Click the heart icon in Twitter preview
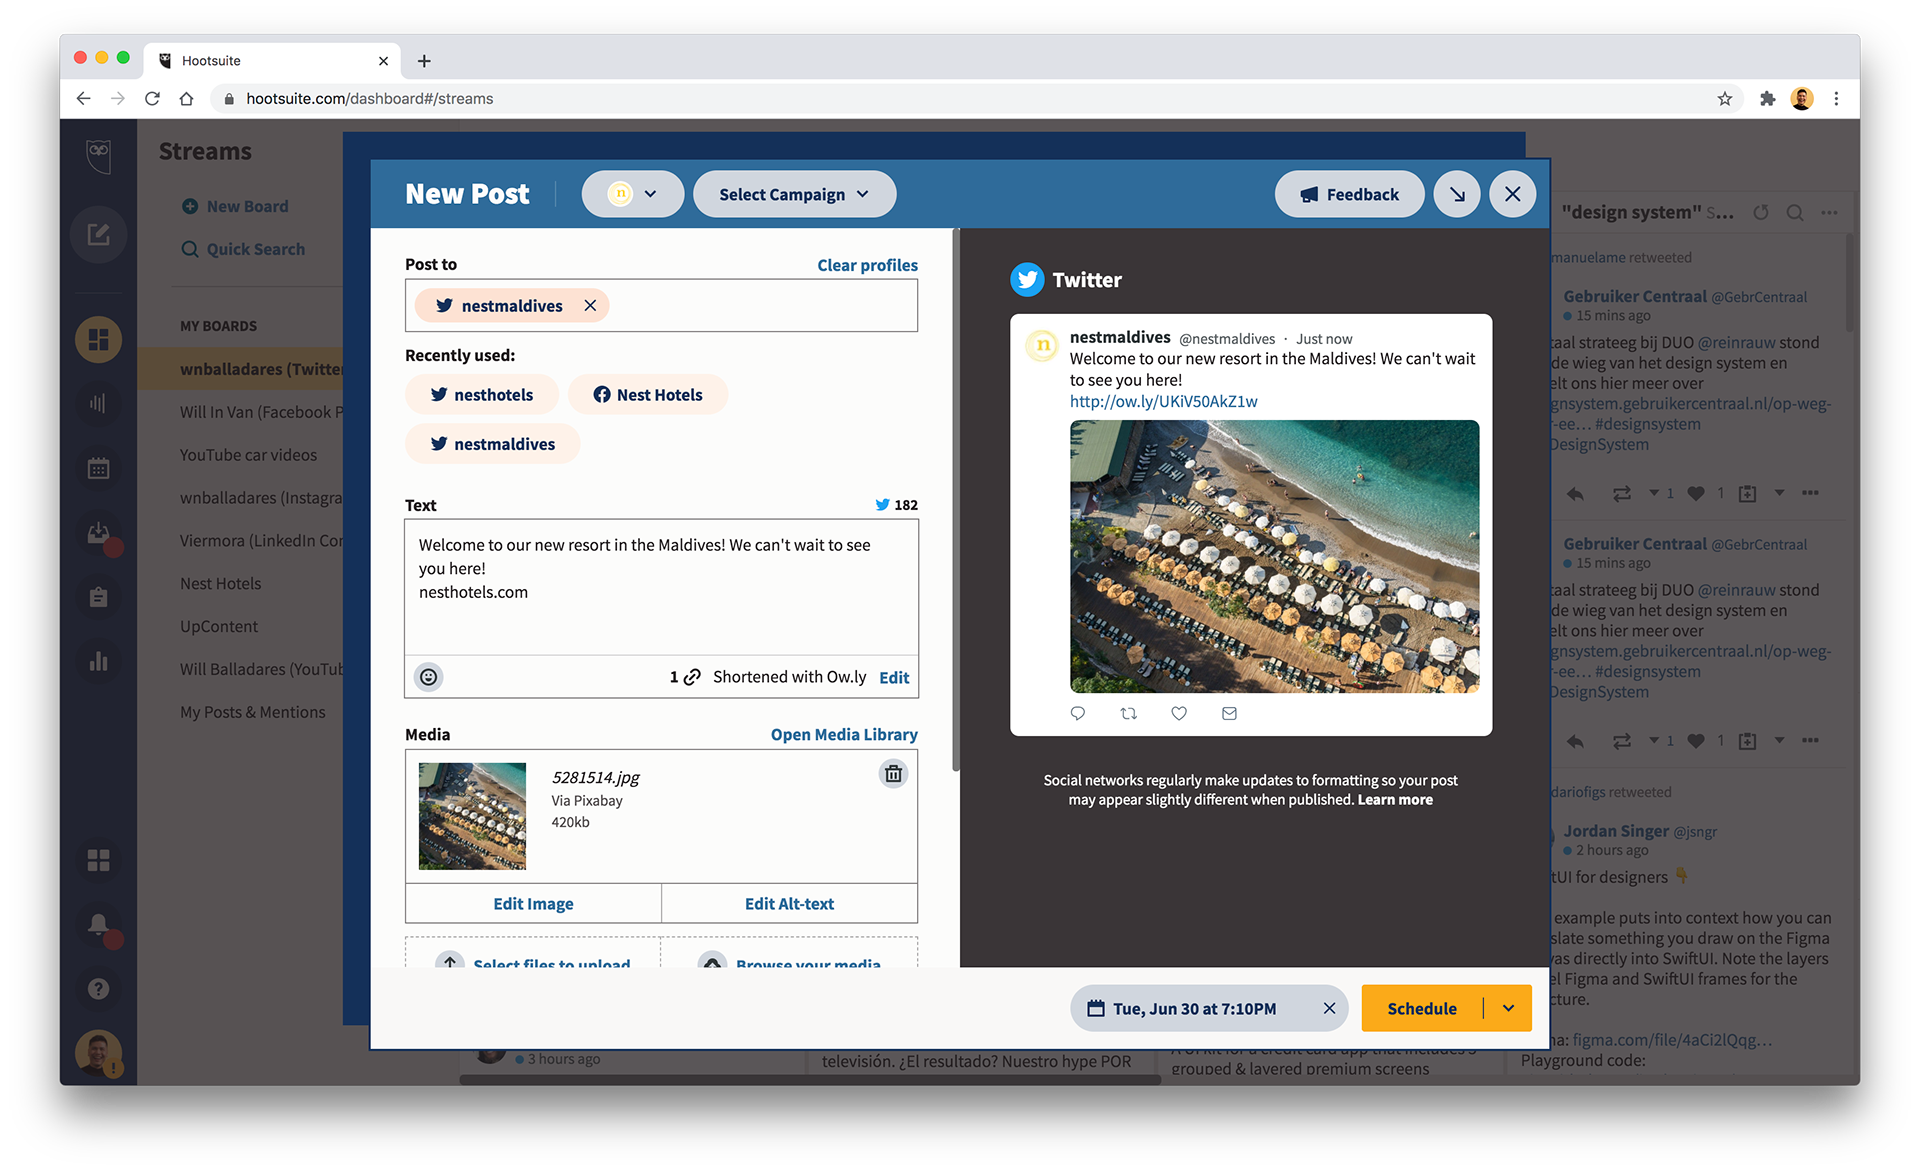This screenshot has height=1171, width=1920. point(1179,714)
